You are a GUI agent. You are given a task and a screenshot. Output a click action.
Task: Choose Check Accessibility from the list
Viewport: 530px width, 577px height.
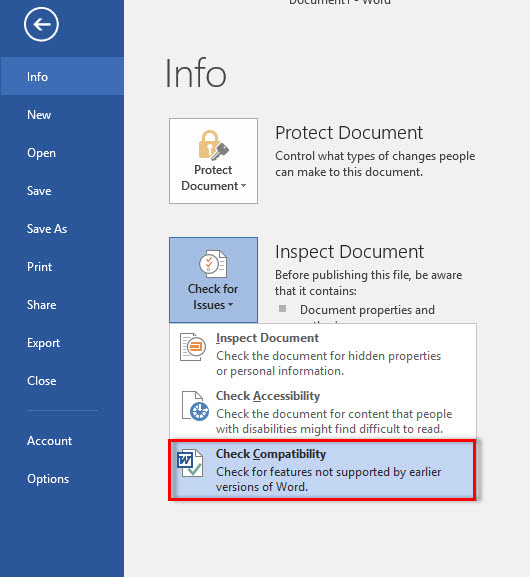pos(323,411)
